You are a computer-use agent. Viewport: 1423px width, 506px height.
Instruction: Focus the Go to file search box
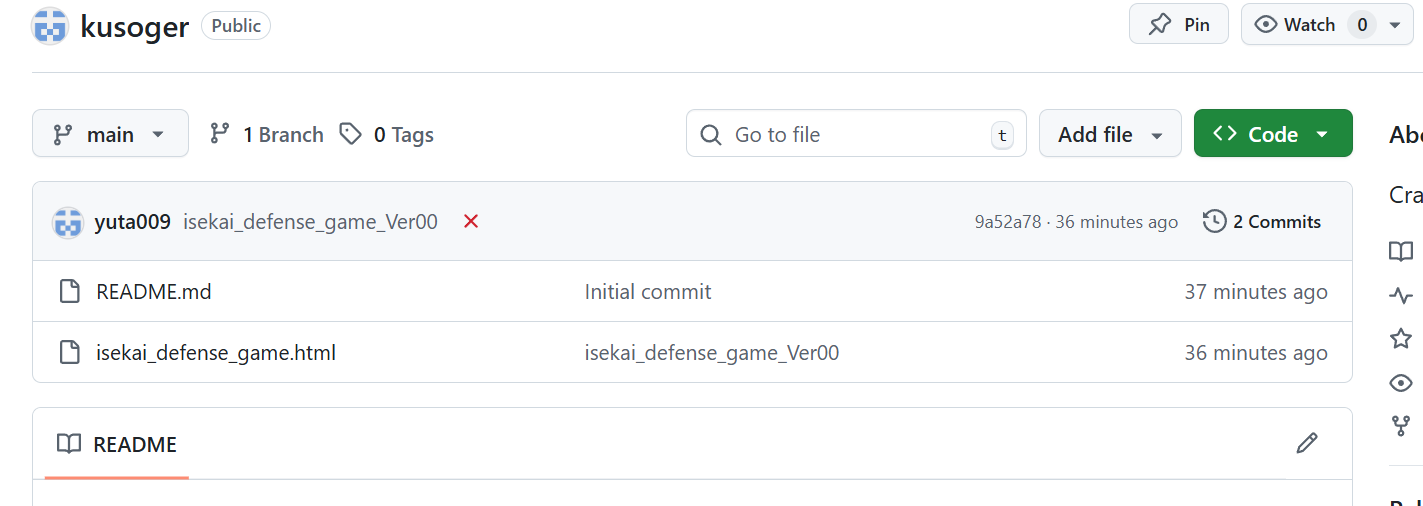pyautogui.click(x=855, y=134)
